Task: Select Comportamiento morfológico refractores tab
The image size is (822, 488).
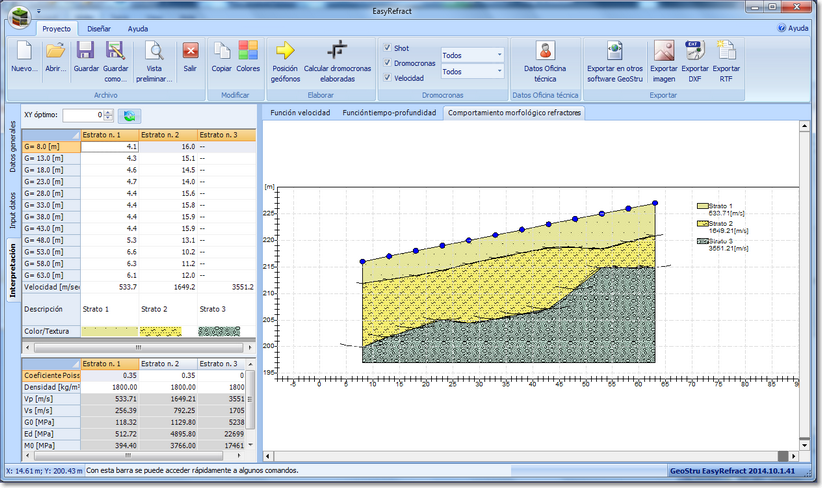Action: (x=514, y=113)
